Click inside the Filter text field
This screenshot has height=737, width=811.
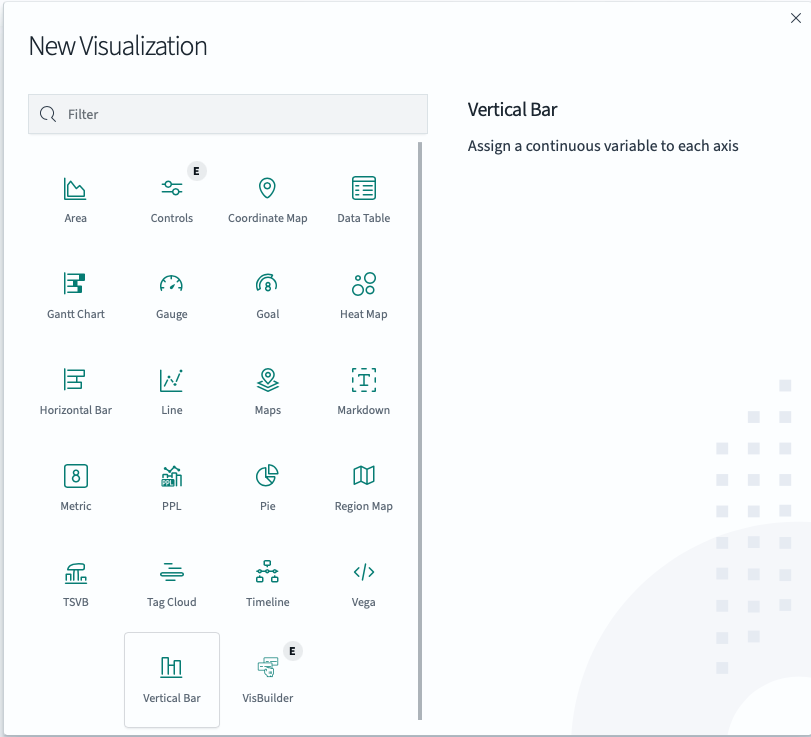(x=228, y=114)
